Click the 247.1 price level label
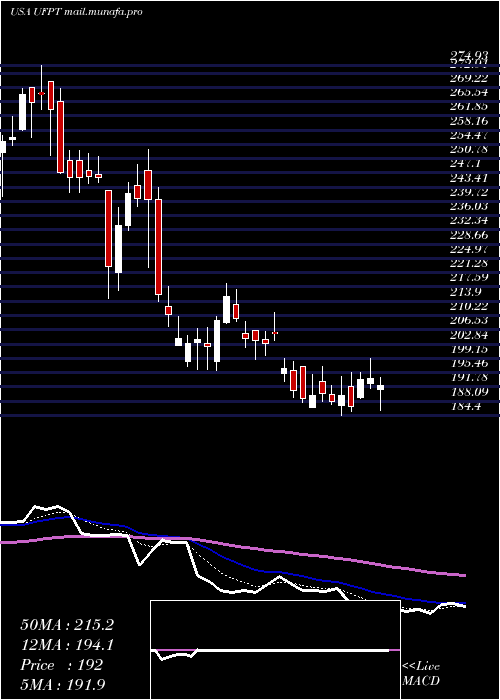Screen dimensions: 500x700 (466, 164)
